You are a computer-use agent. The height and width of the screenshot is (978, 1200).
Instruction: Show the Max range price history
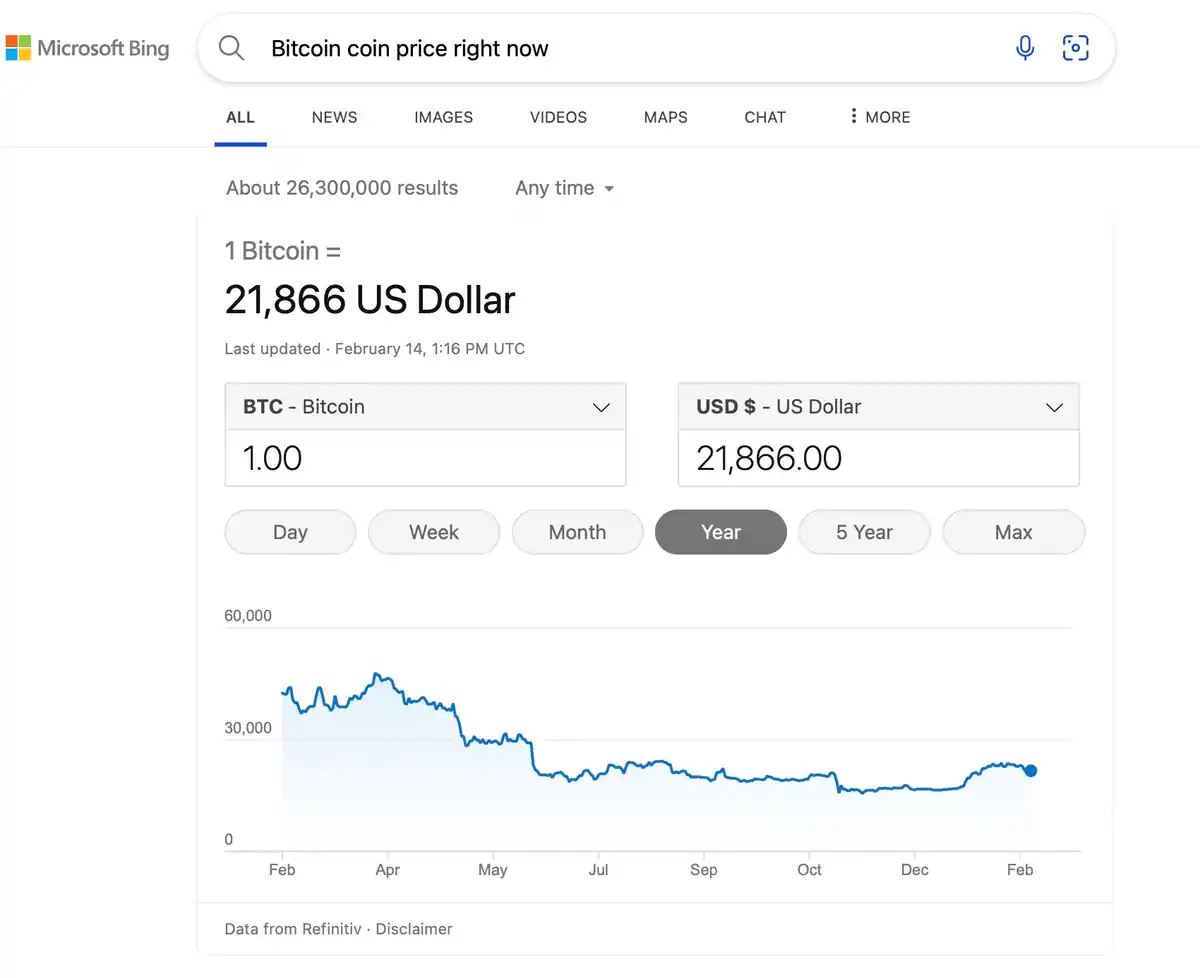coord(1013,532)
